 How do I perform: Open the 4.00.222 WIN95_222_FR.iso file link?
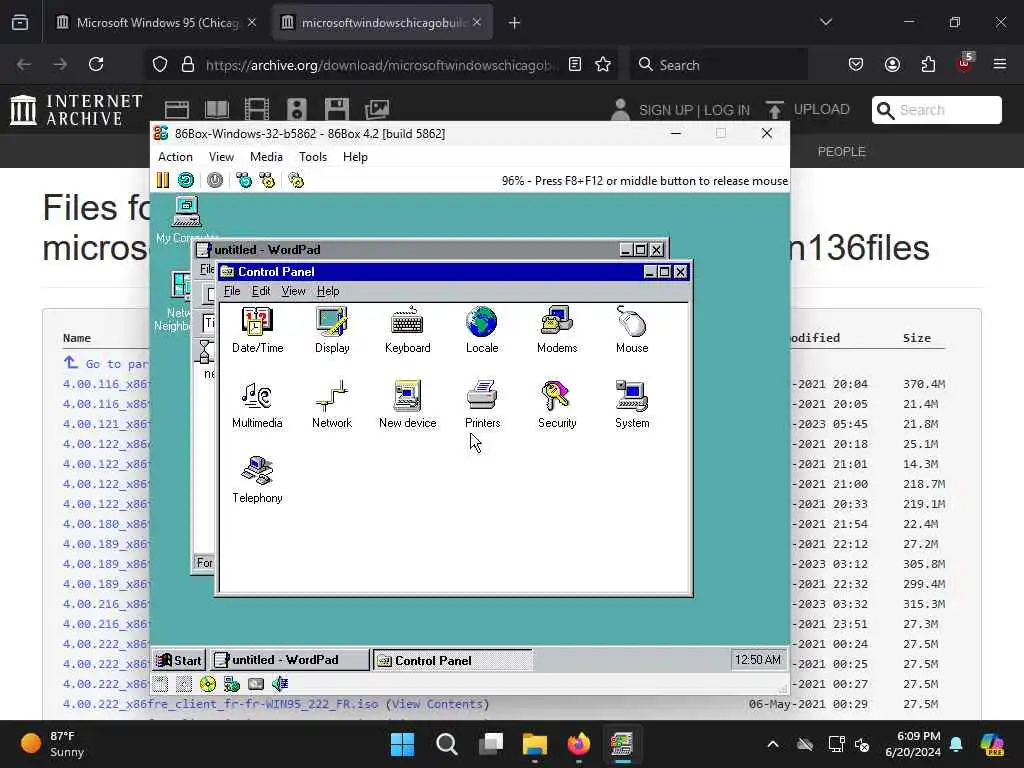220,704
